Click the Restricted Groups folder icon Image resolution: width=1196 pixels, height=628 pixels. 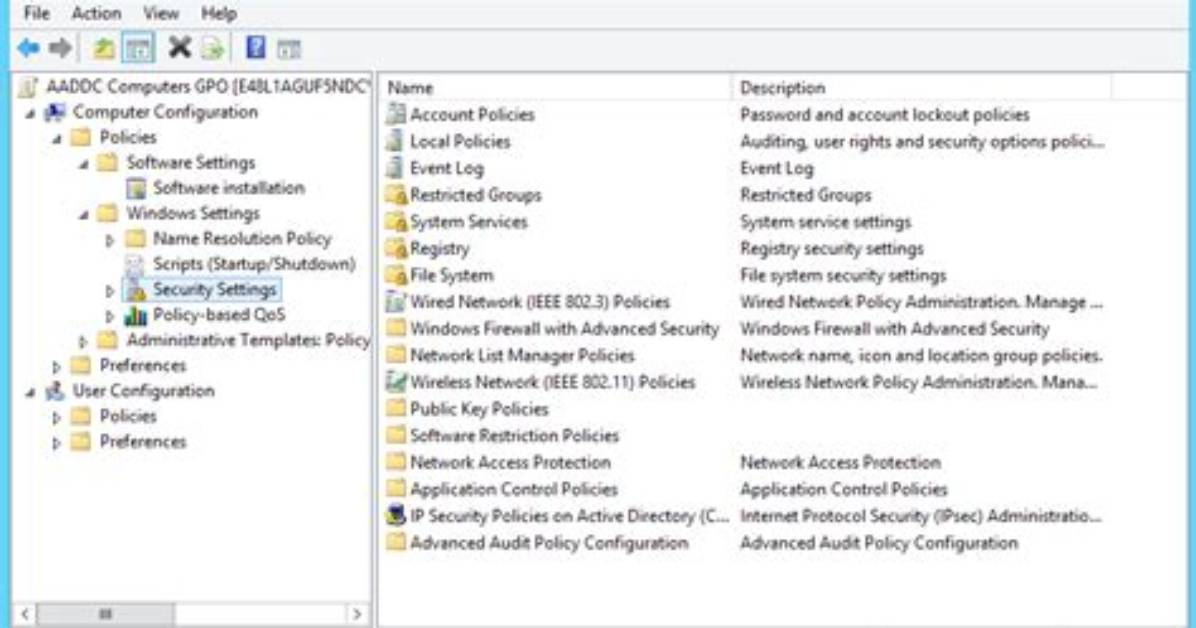(x=396, y=195)
